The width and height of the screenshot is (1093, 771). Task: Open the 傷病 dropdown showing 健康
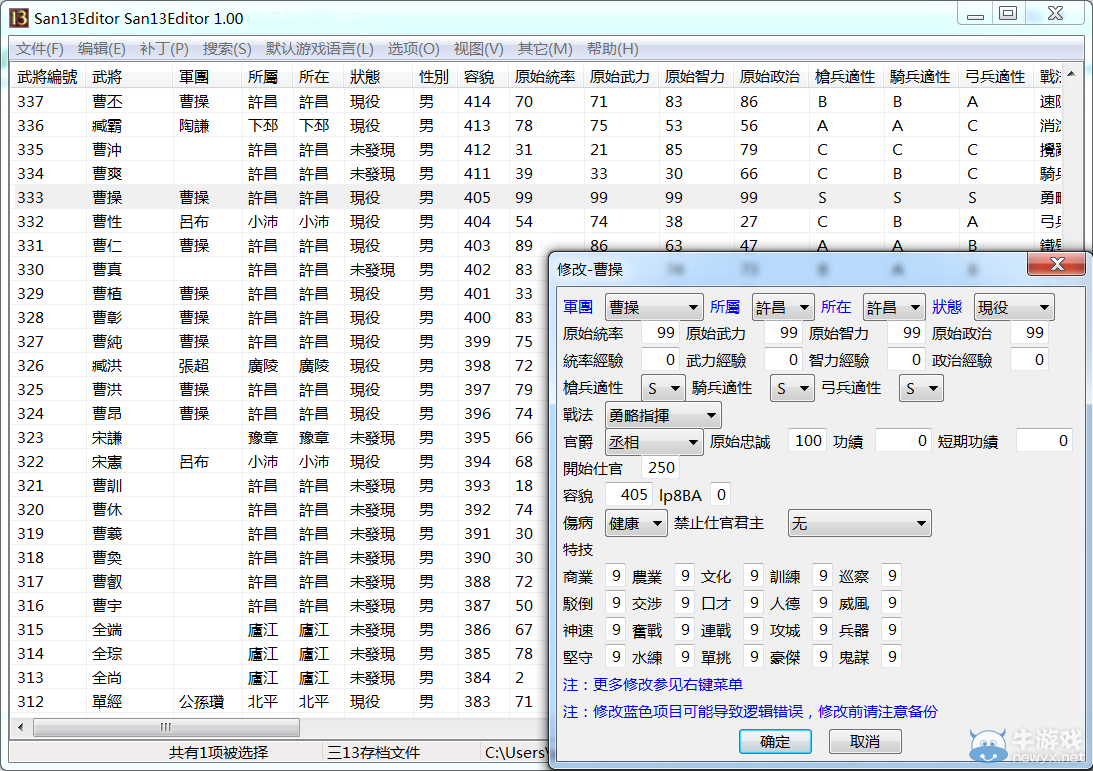[x=636, y=523]
